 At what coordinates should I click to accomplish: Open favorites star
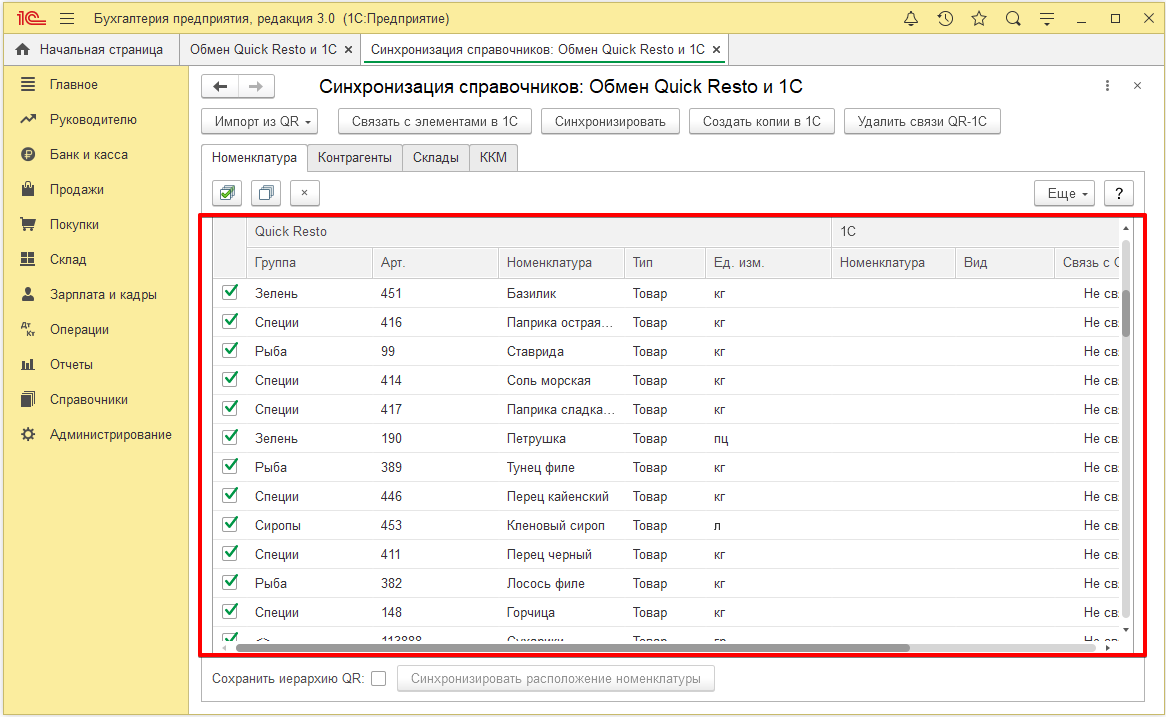(979, 19)
